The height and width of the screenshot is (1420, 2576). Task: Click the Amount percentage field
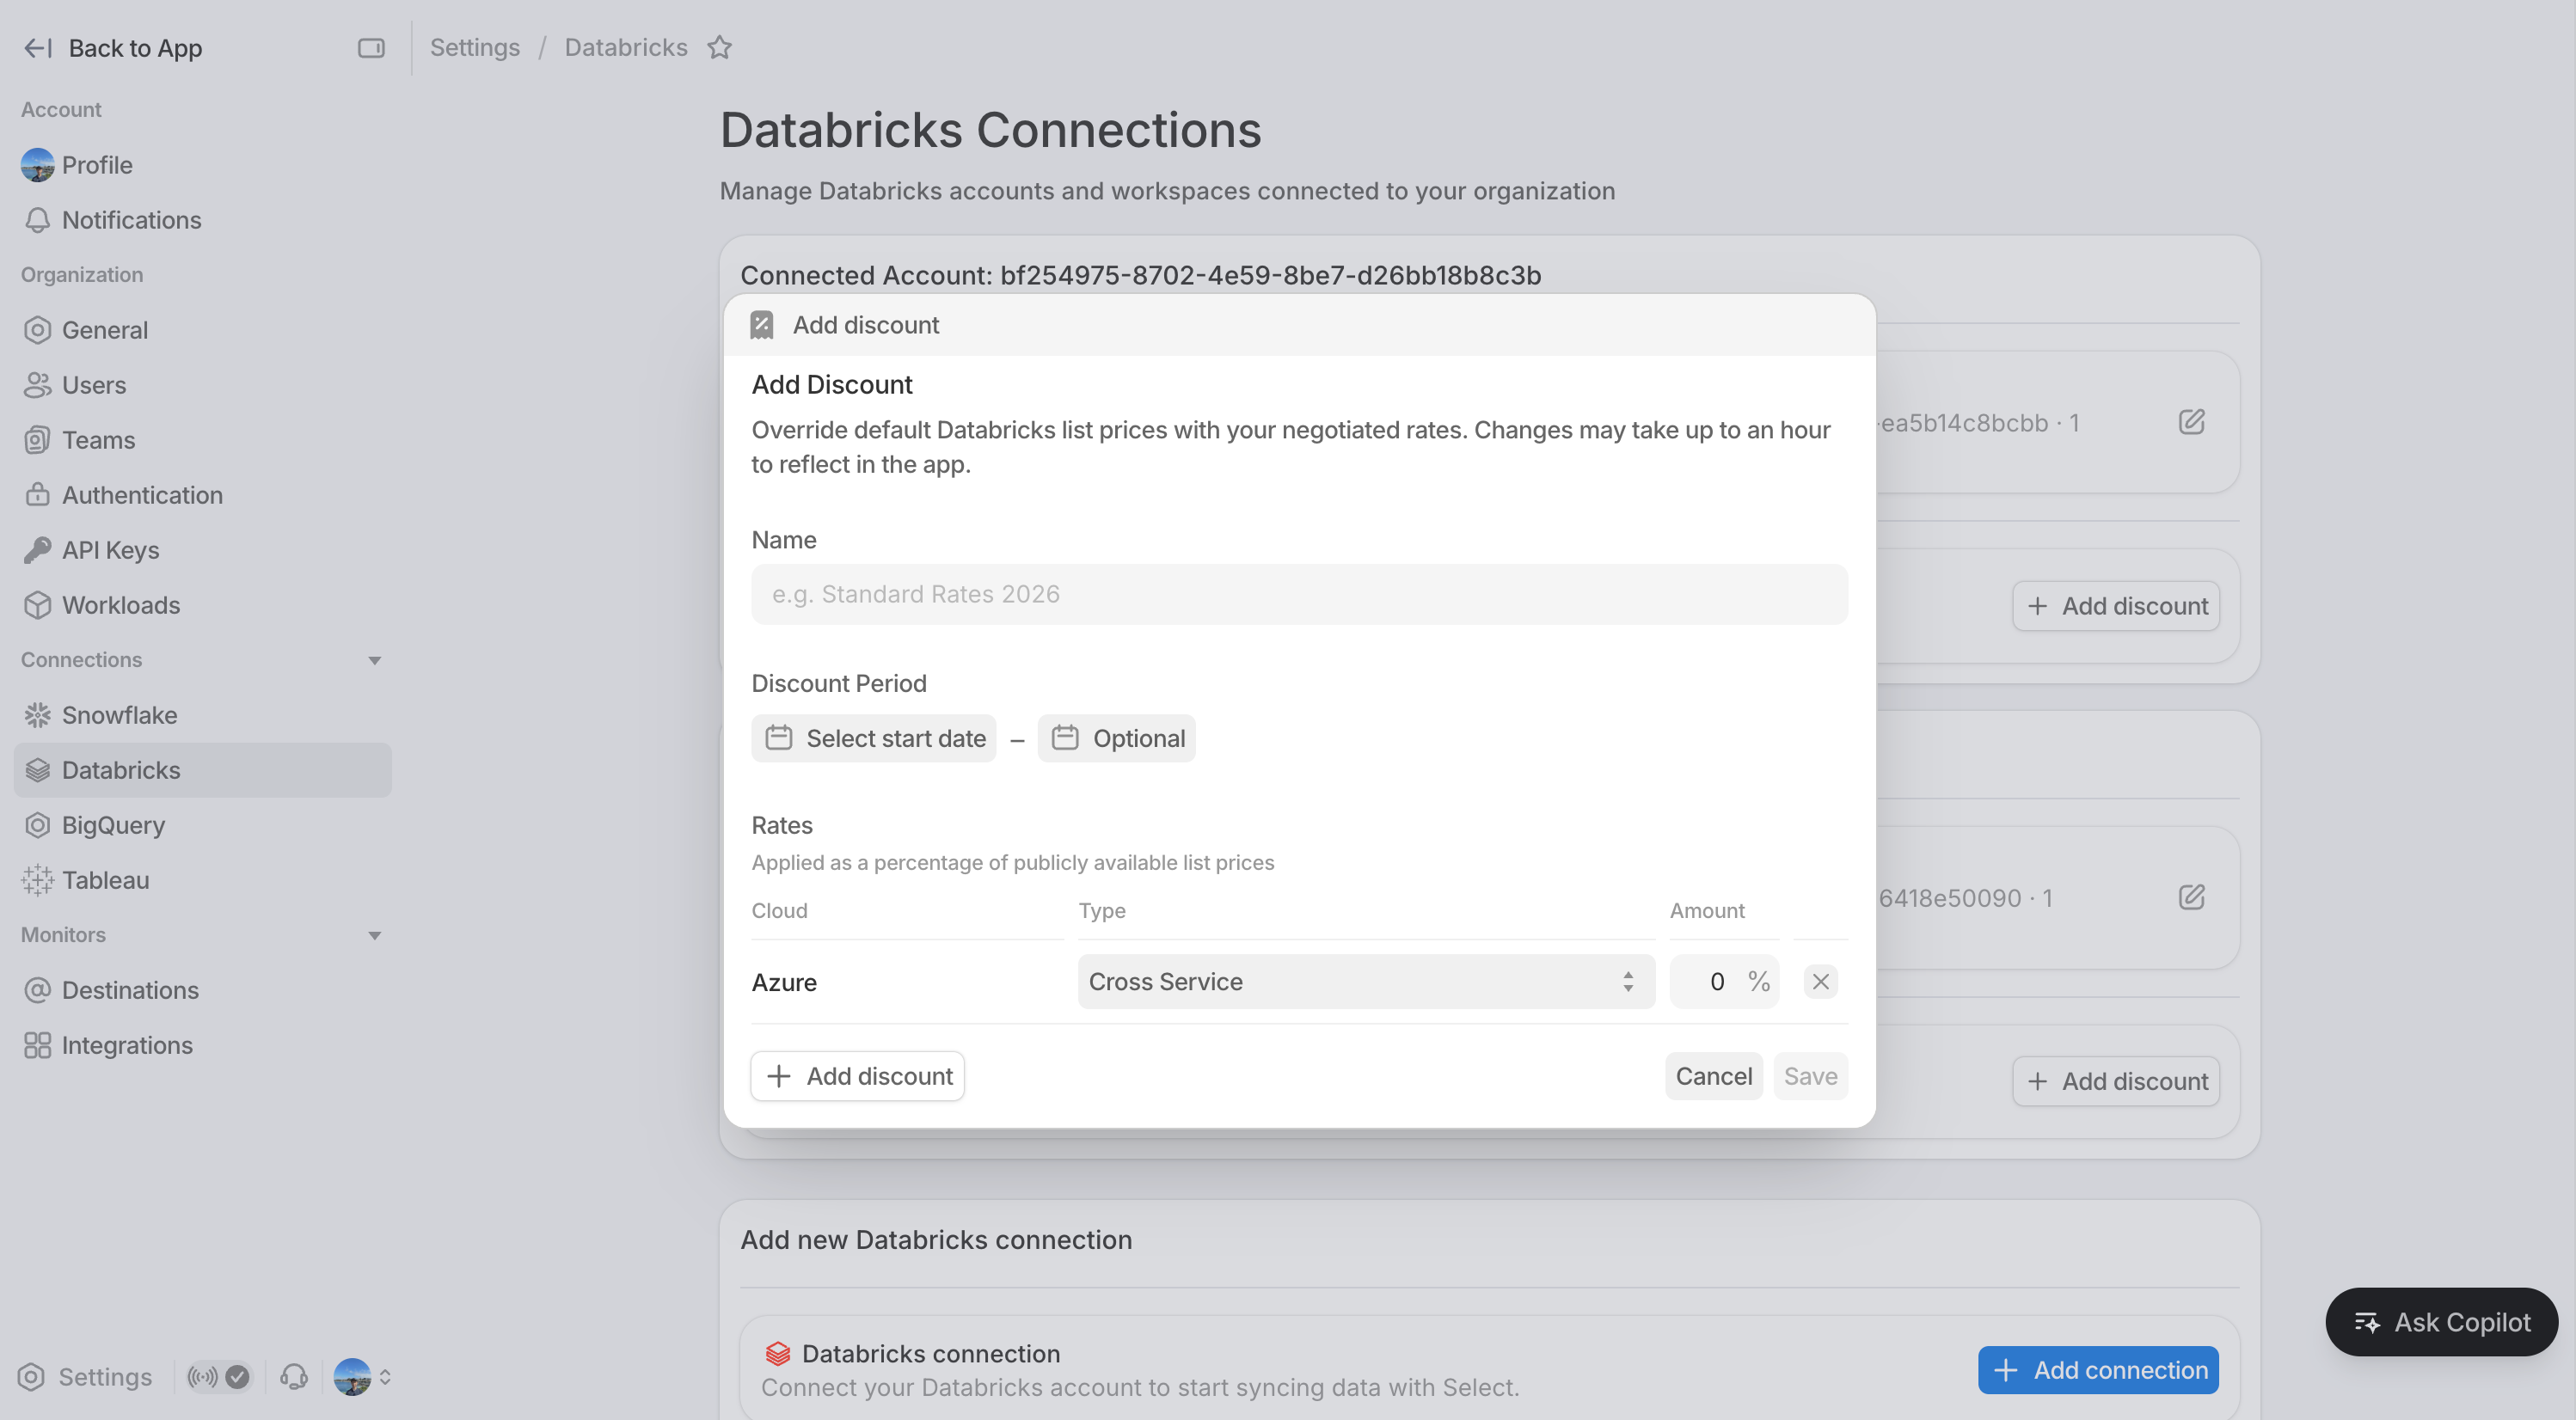point(1714,981)
